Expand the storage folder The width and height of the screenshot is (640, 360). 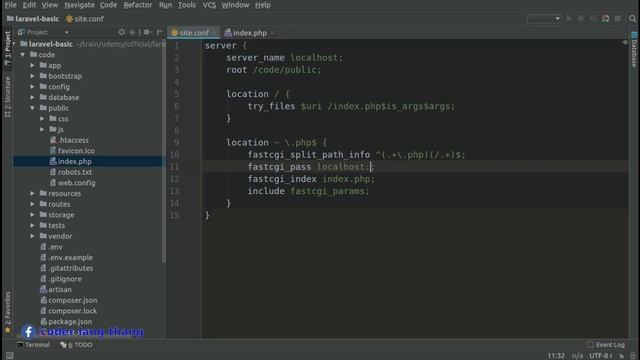tap(32, 215)
